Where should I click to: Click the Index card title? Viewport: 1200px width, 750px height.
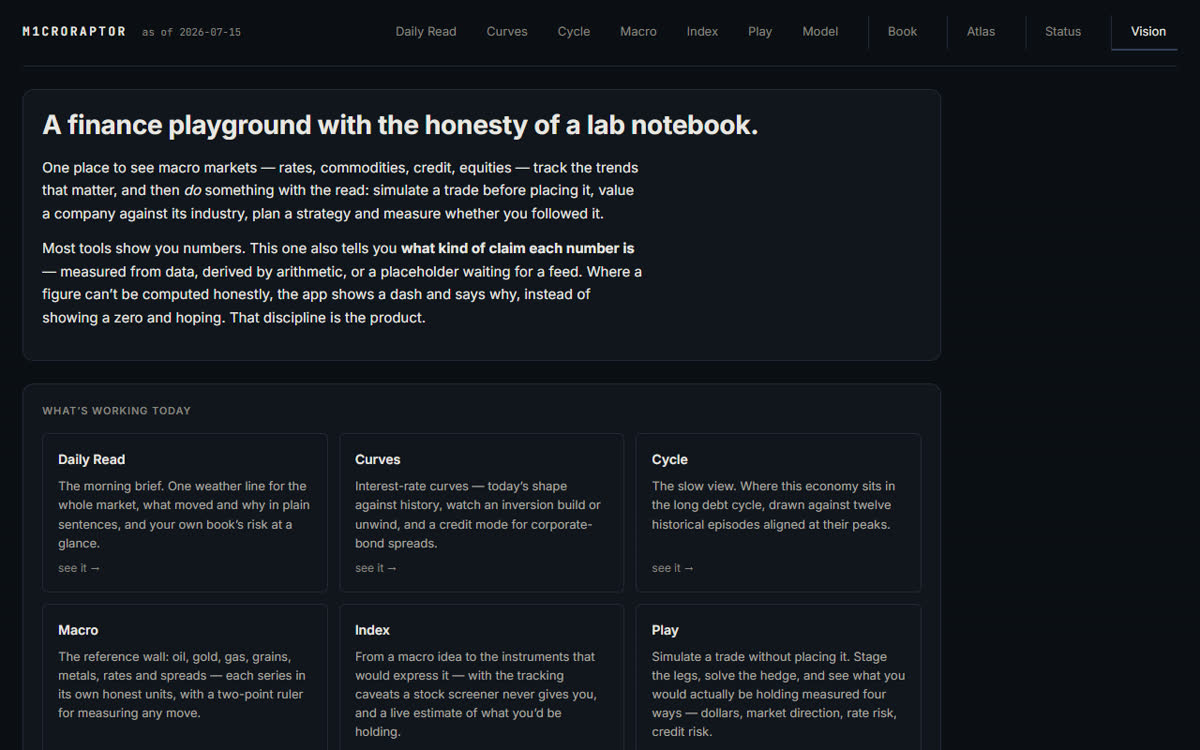pos(372,630)
